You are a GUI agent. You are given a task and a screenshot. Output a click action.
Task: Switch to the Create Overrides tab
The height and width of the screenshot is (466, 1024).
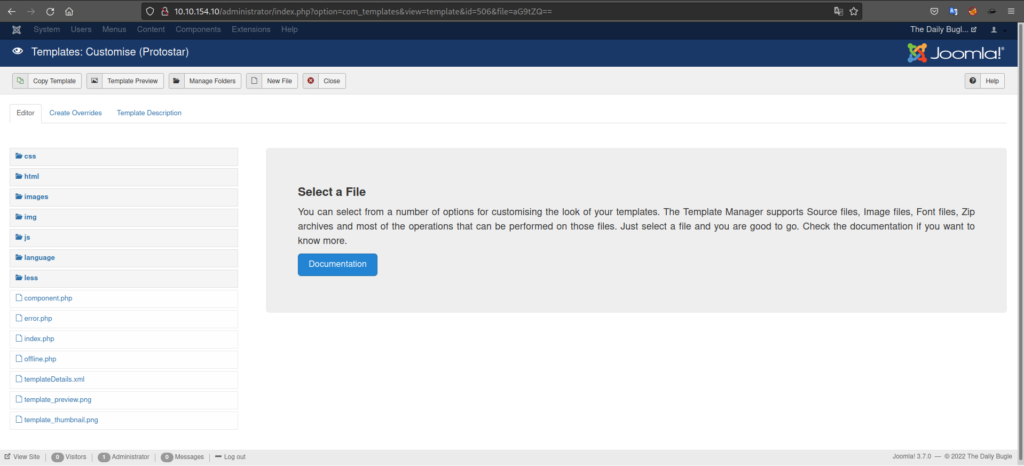75,113
